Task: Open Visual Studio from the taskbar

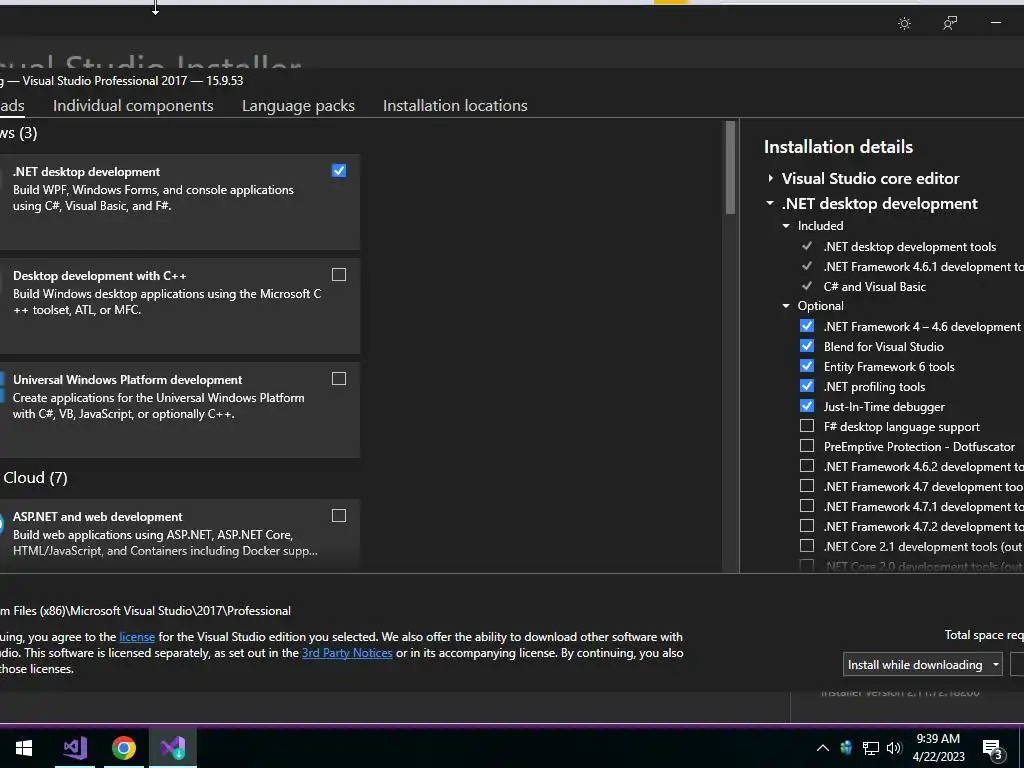Action: (75, 747)
